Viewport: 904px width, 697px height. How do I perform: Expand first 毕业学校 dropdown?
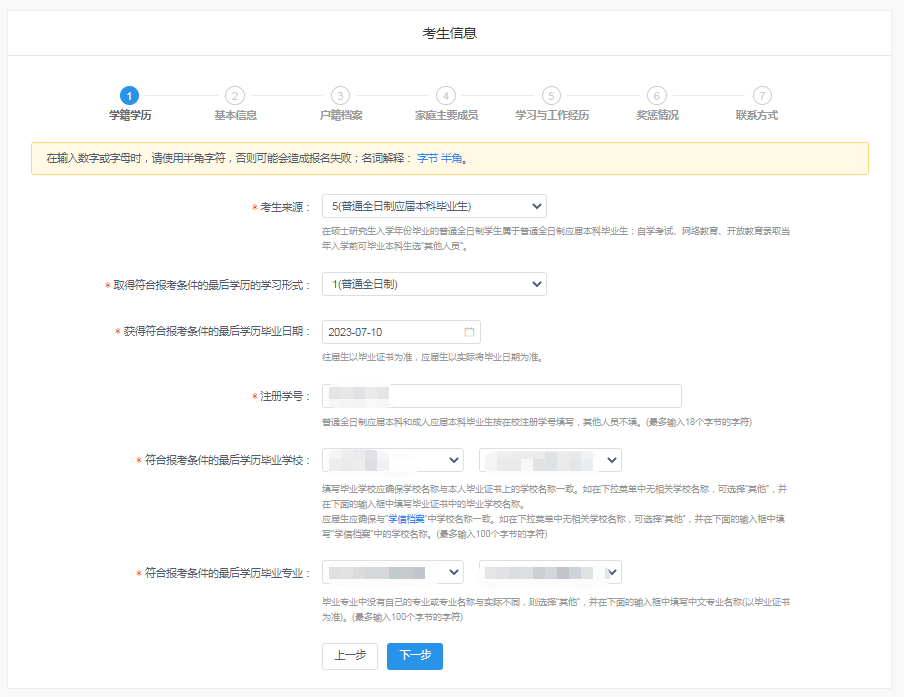click(x=392, y=460)
